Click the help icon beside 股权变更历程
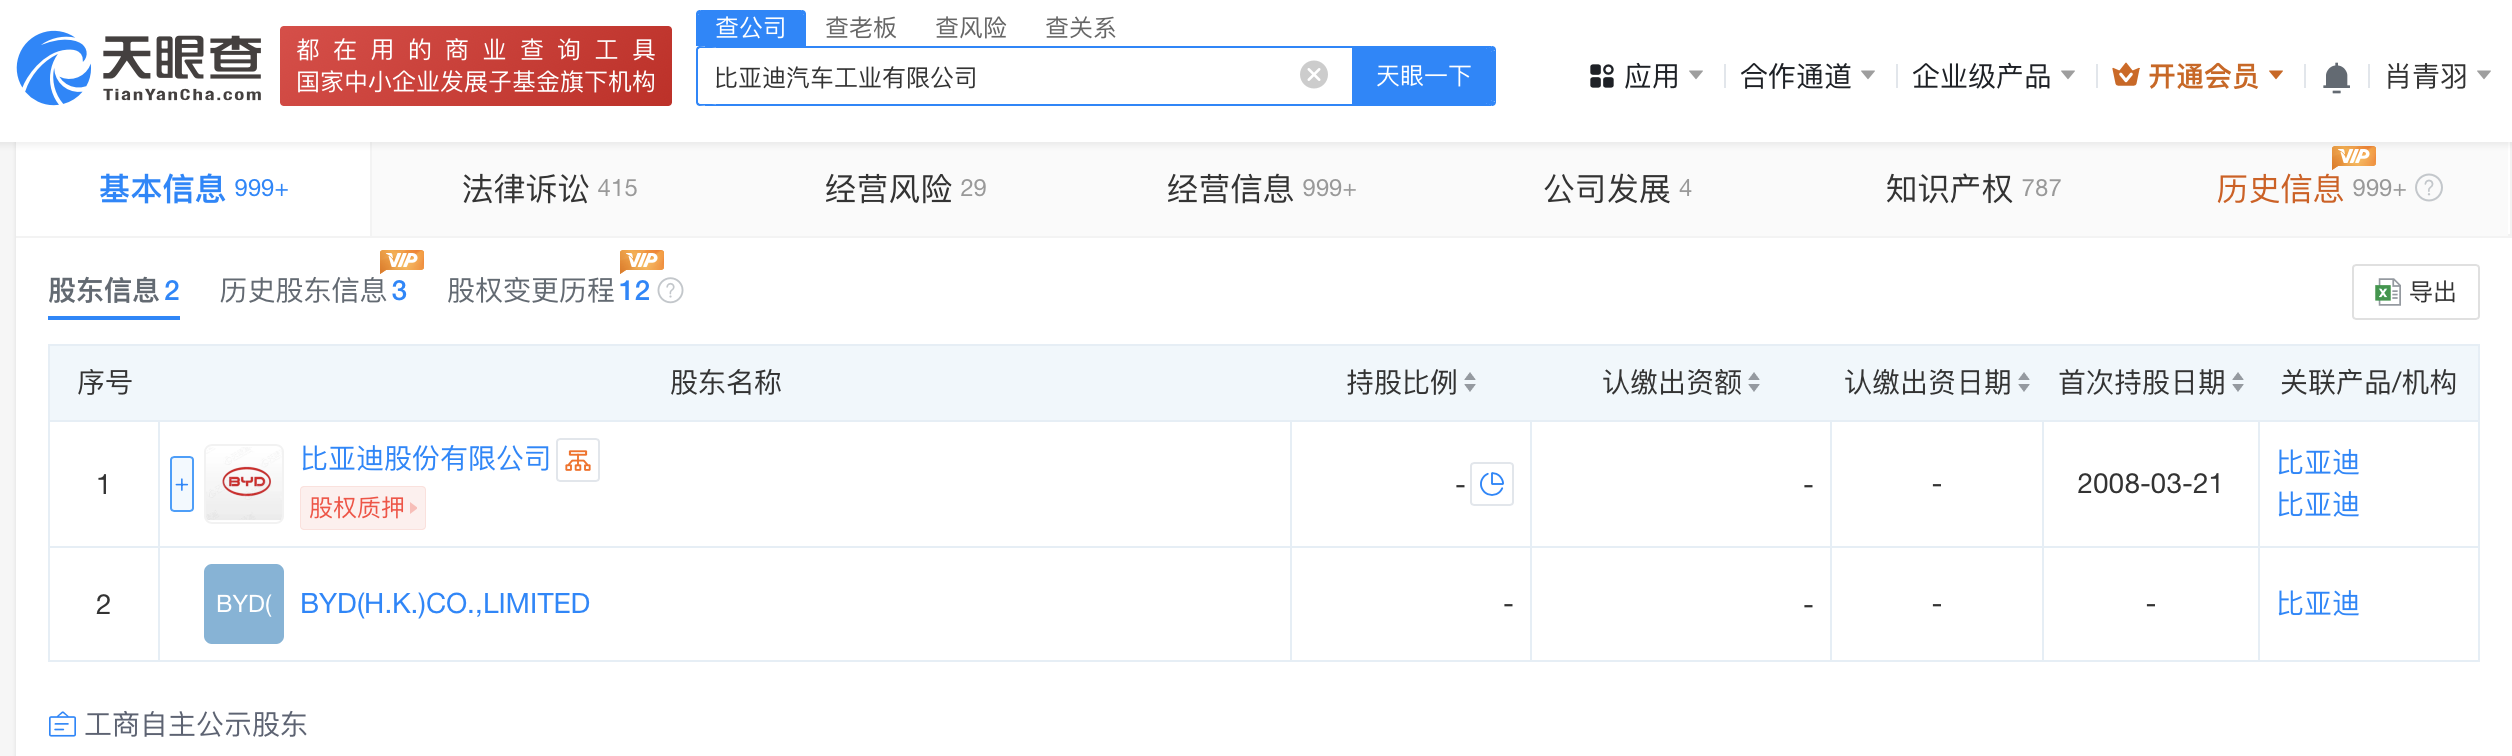Screen dimensions: 2512x756 tap(671, 291)
